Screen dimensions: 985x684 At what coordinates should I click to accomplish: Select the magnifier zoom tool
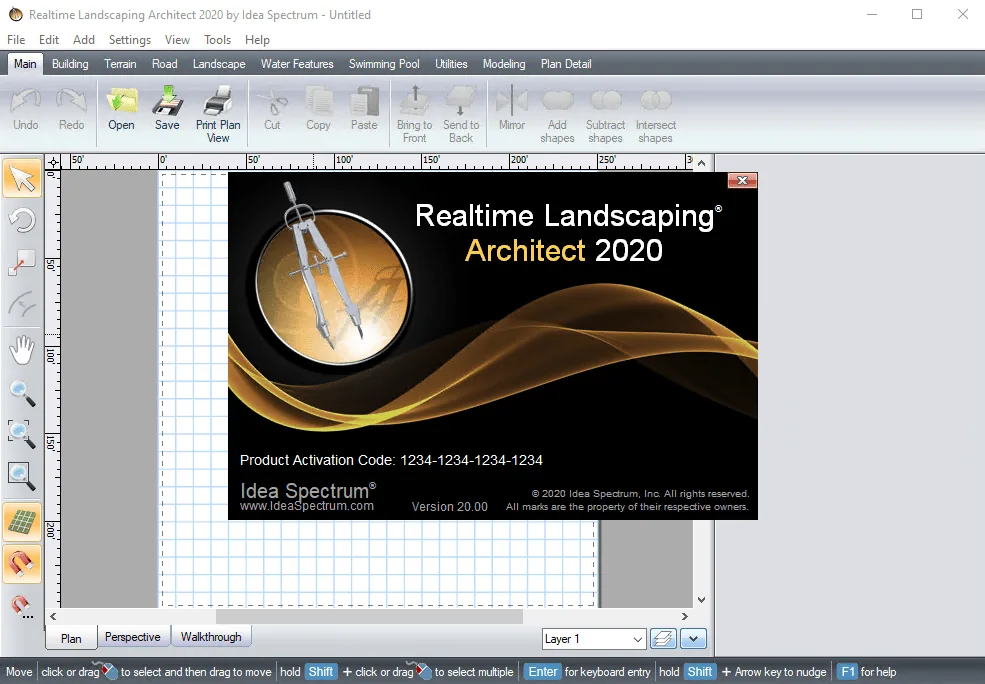23,393
